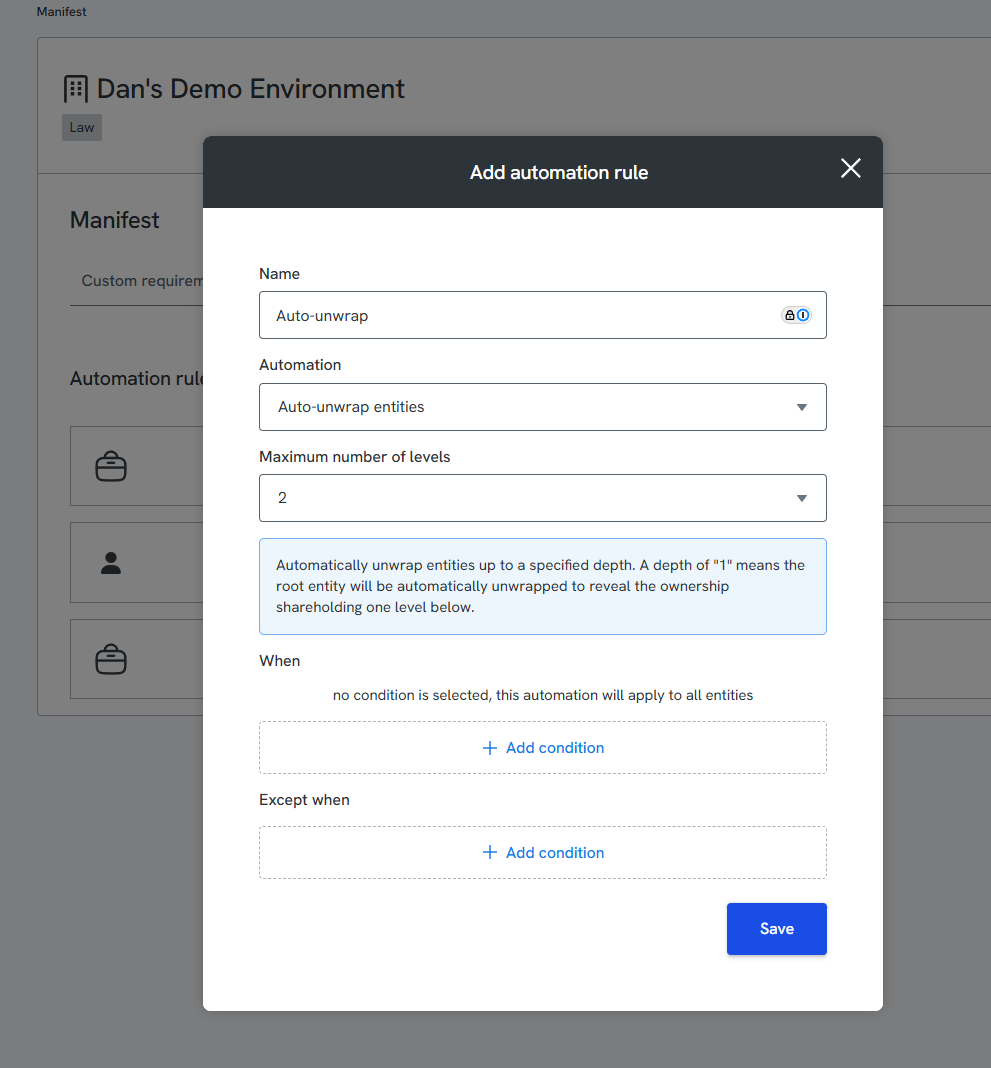Click the briefcase icon in third automation rule row
Screen dimensions: 991x1068
pyautogui.click(x=111, y=659)
